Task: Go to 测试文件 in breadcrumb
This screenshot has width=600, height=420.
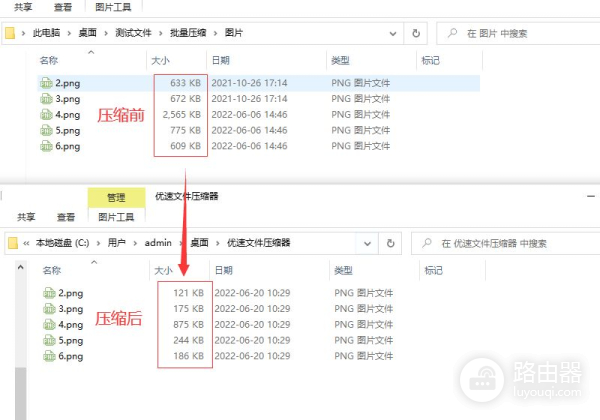Action: (x=134, y=33)
